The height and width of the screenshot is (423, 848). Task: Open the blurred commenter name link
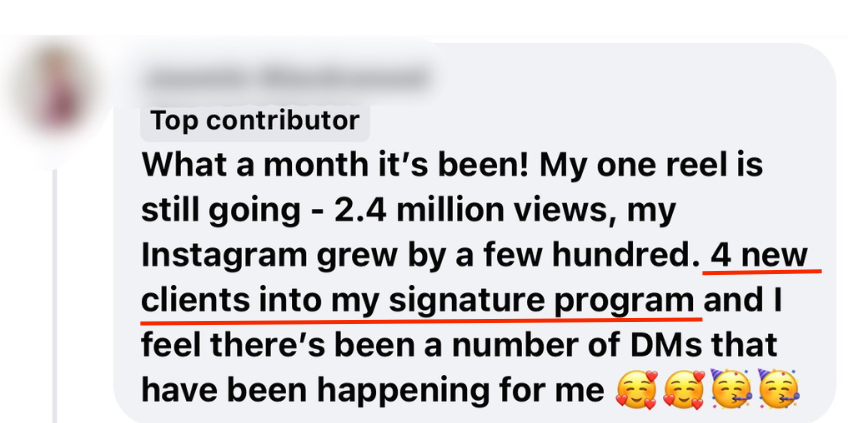(285, 79)
